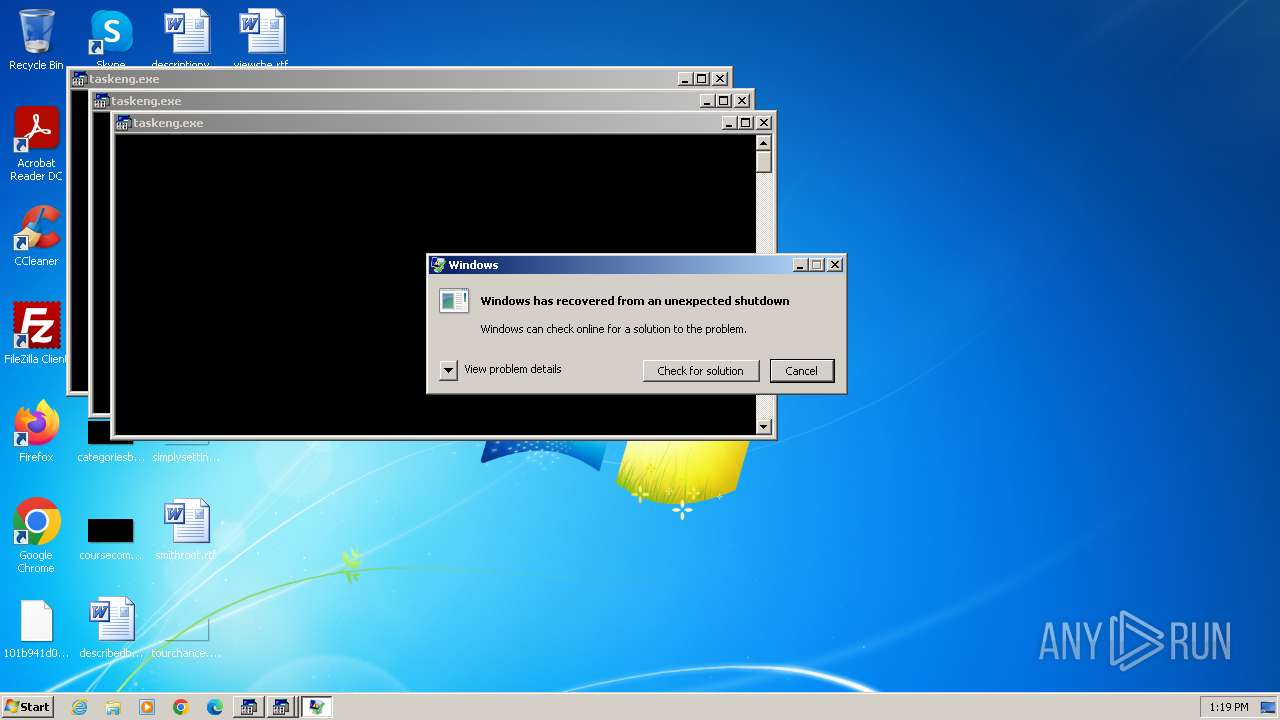Cancel the Windows recovery dialog
The image size is (1280, 720).
point(801,370)
